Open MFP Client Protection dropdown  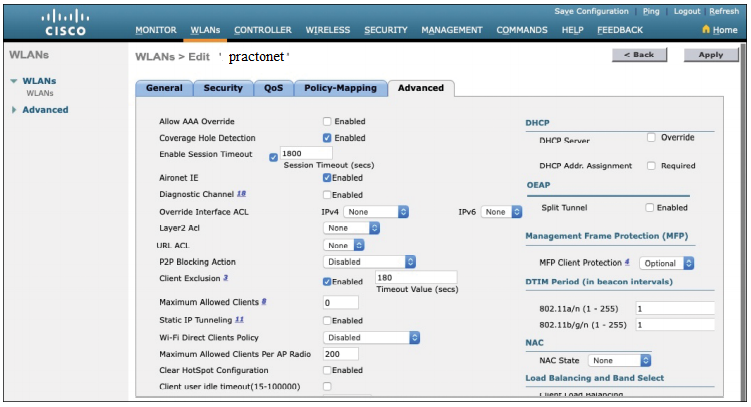click(667, 263)
